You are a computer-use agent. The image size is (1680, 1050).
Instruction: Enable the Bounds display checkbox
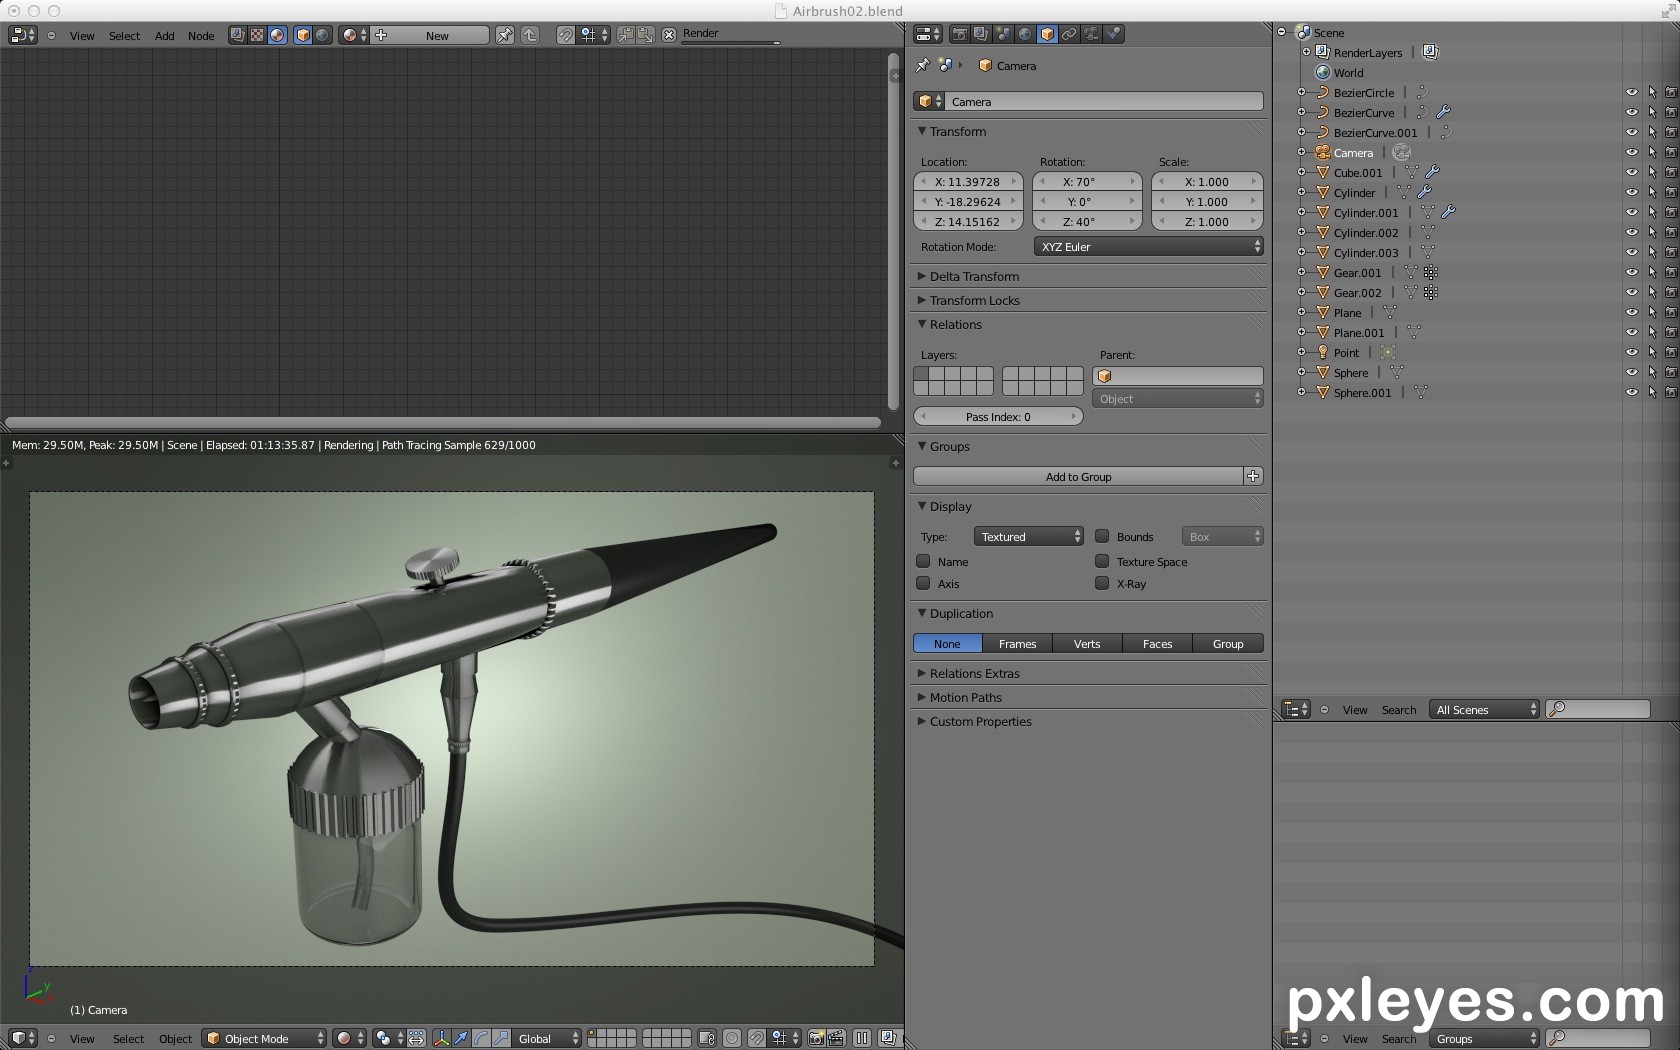(x=1102, y=536)
